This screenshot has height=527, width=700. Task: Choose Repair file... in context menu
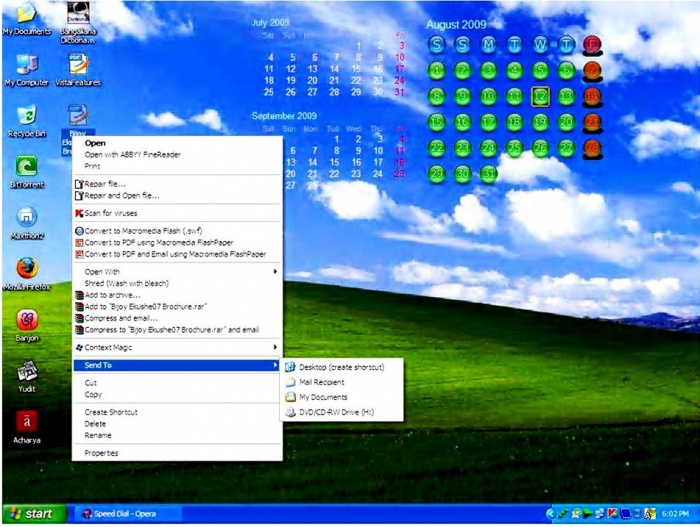177,184
